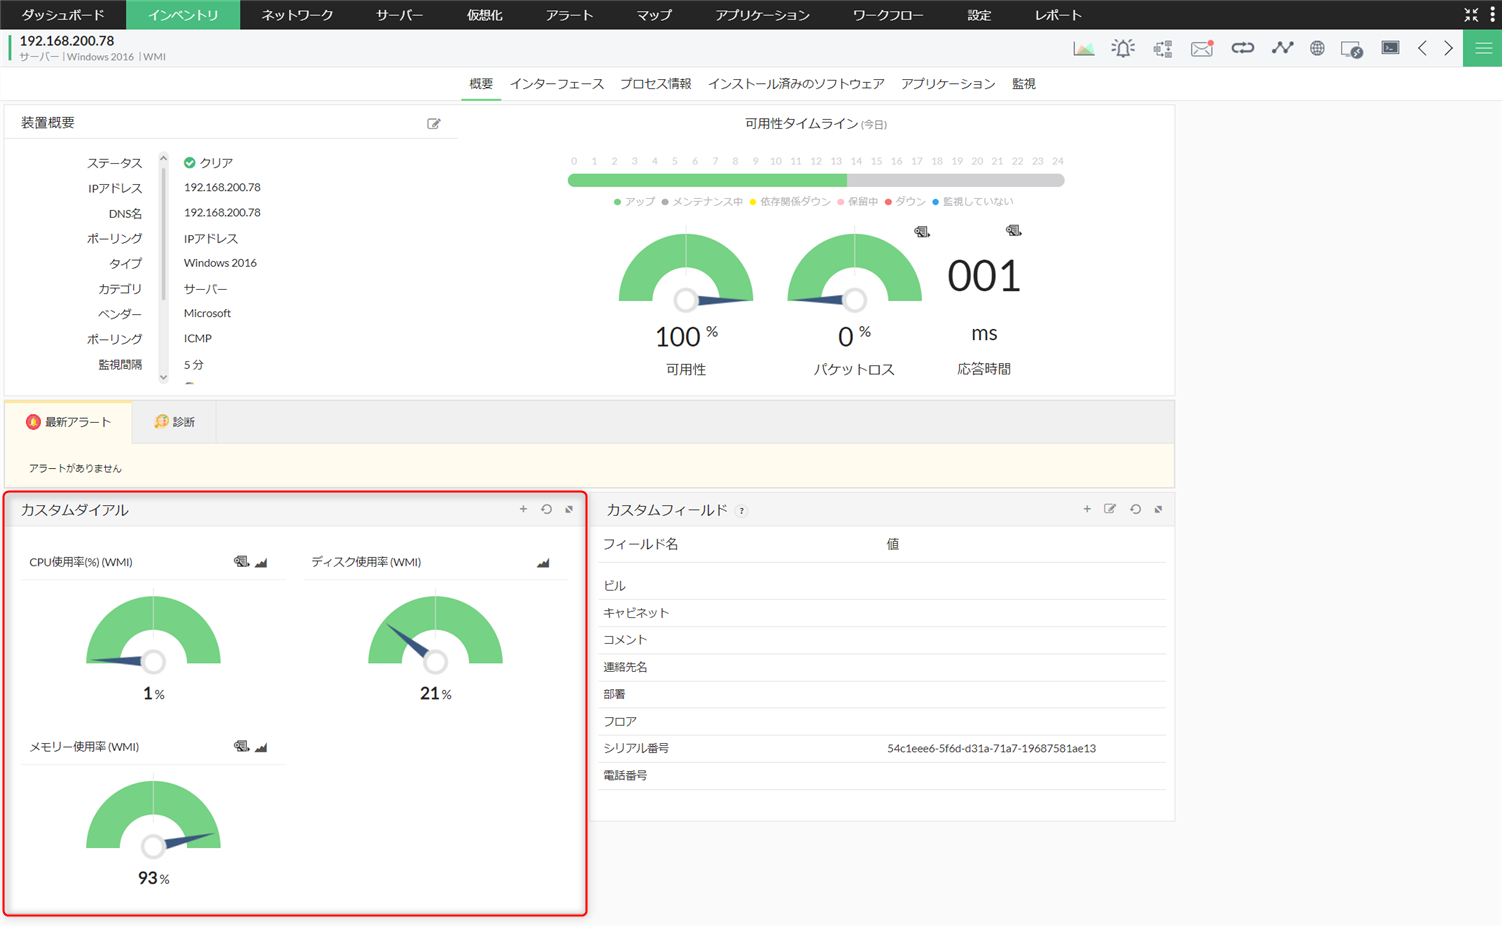The height and width of the screenshot is (927, 1502).
Task: Switch to the インターフェース tab
Action: coord(557,84)
